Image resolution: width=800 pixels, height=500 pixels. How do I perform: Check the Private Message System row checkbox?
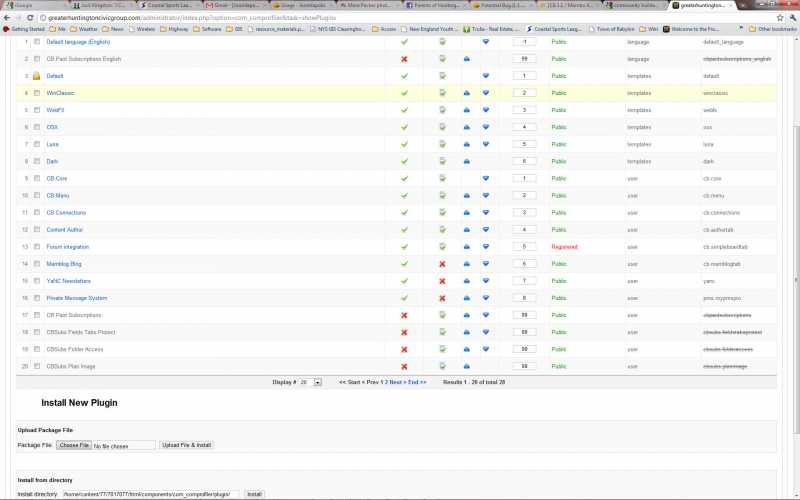pos(37,298)
